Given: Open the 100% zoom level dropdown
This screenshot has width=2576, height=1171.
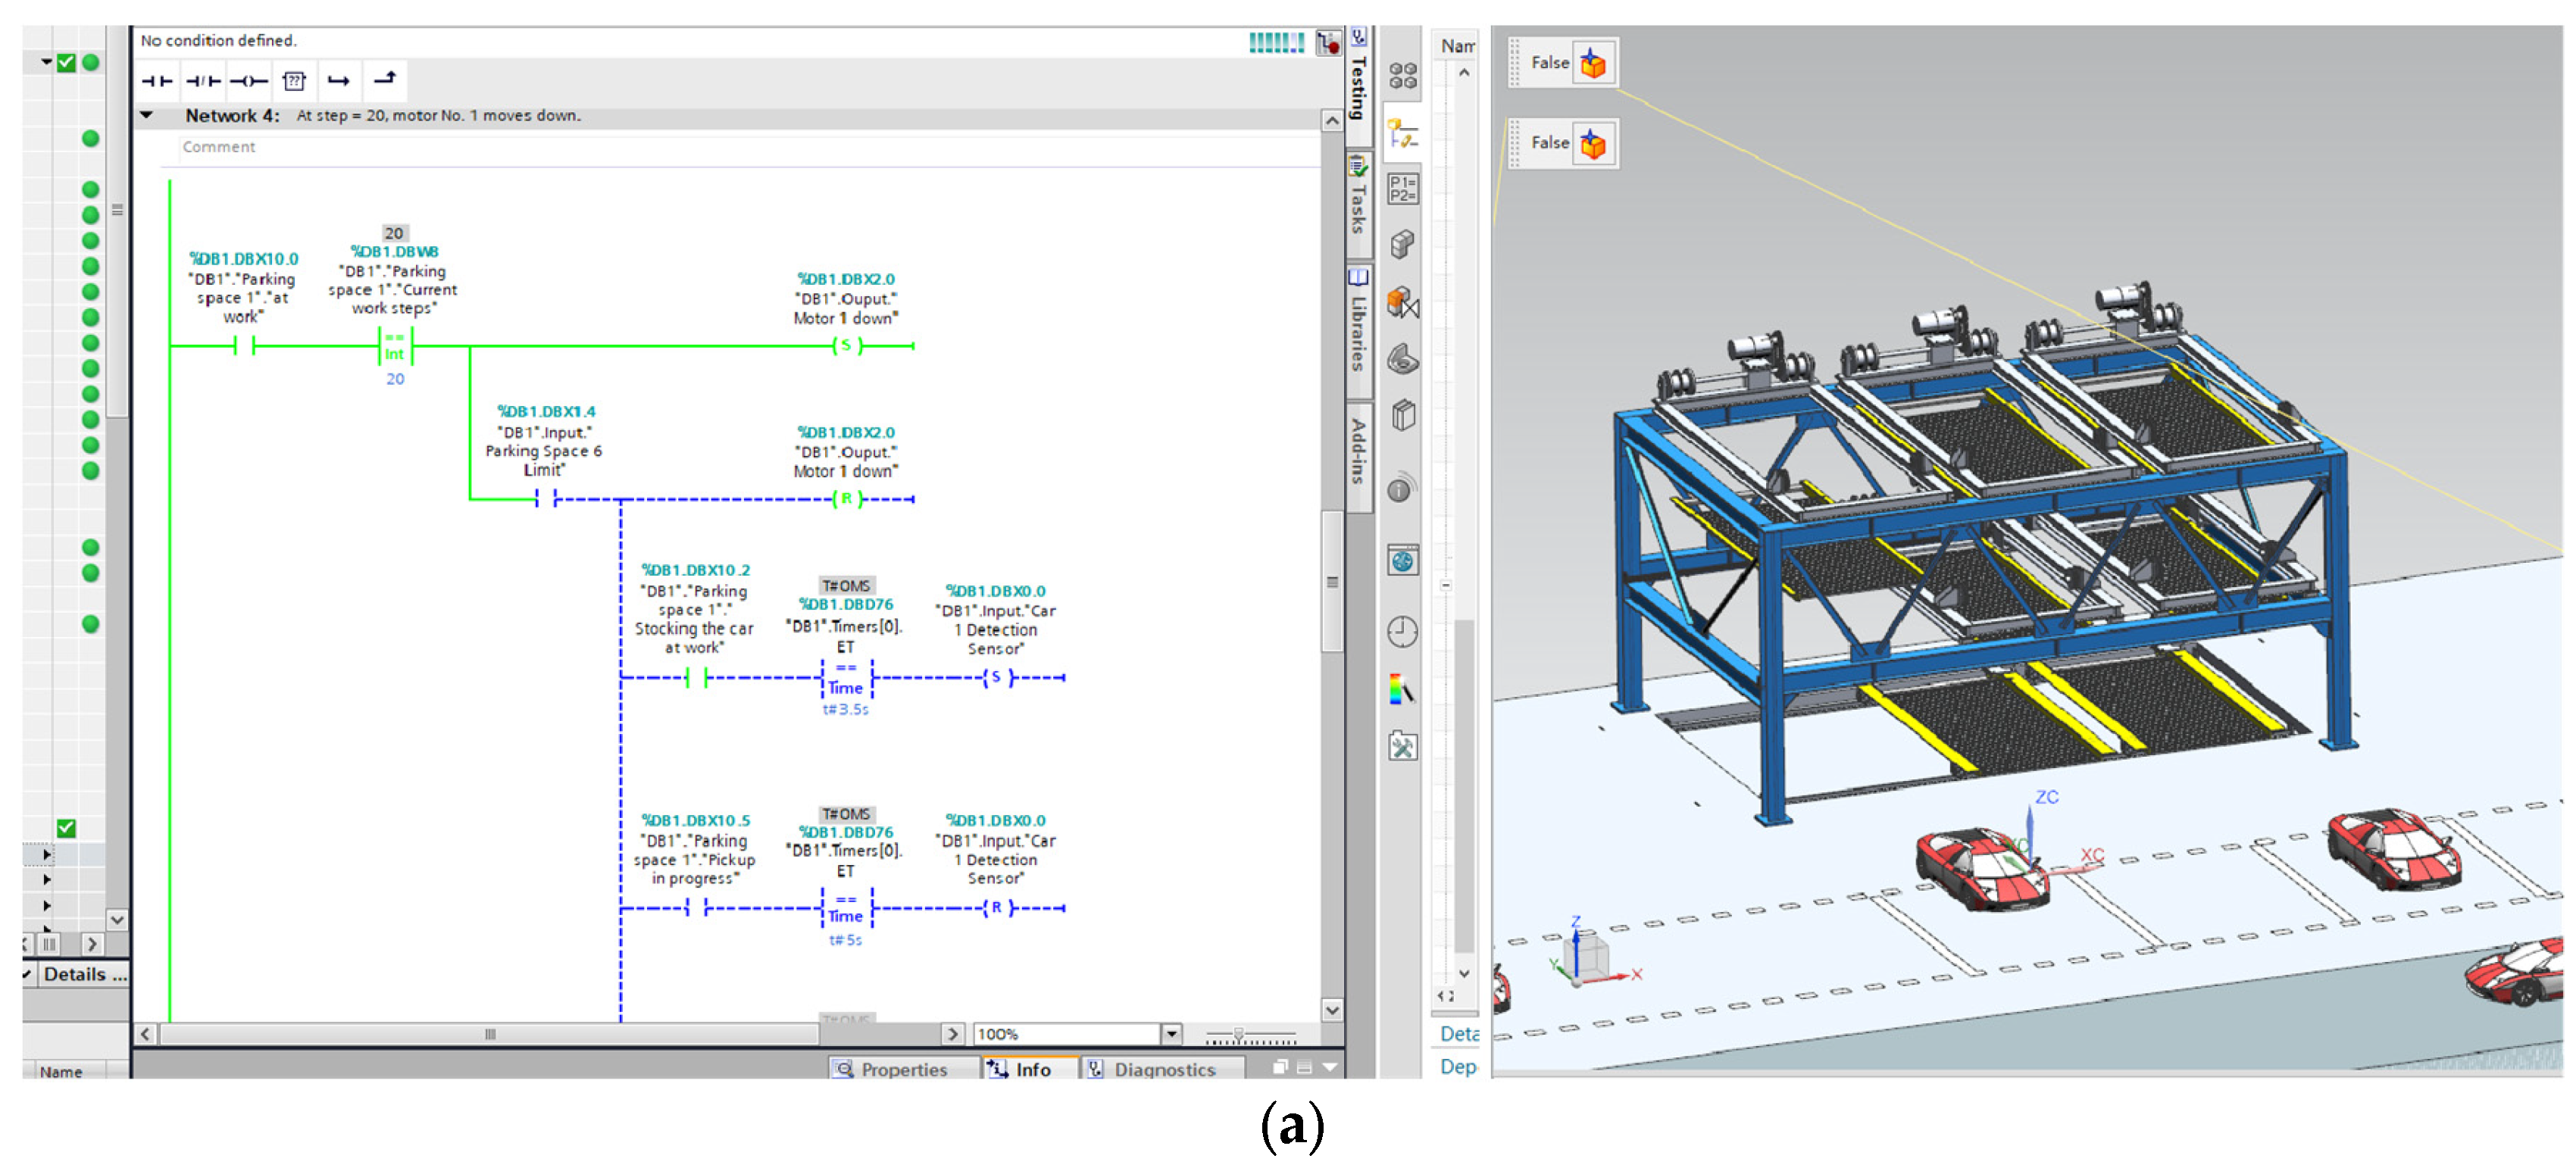Looking at the screenshot, I should (1171, 1034).
